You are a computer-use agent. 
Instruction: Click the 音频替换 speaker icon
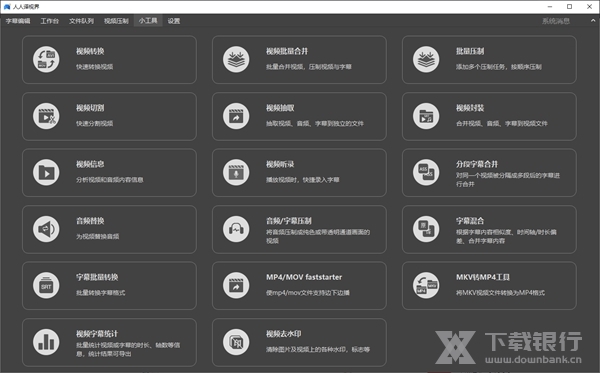point(46,229)
